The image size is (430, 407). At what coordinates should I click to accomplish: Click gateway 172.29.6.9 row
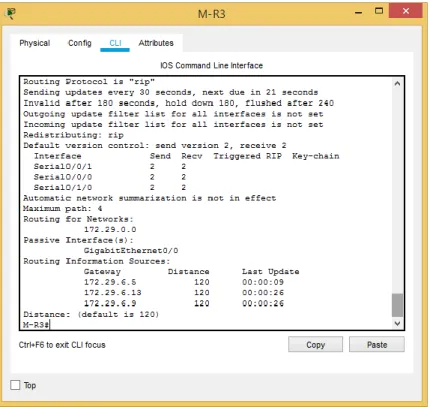click(x=184, y=303)
